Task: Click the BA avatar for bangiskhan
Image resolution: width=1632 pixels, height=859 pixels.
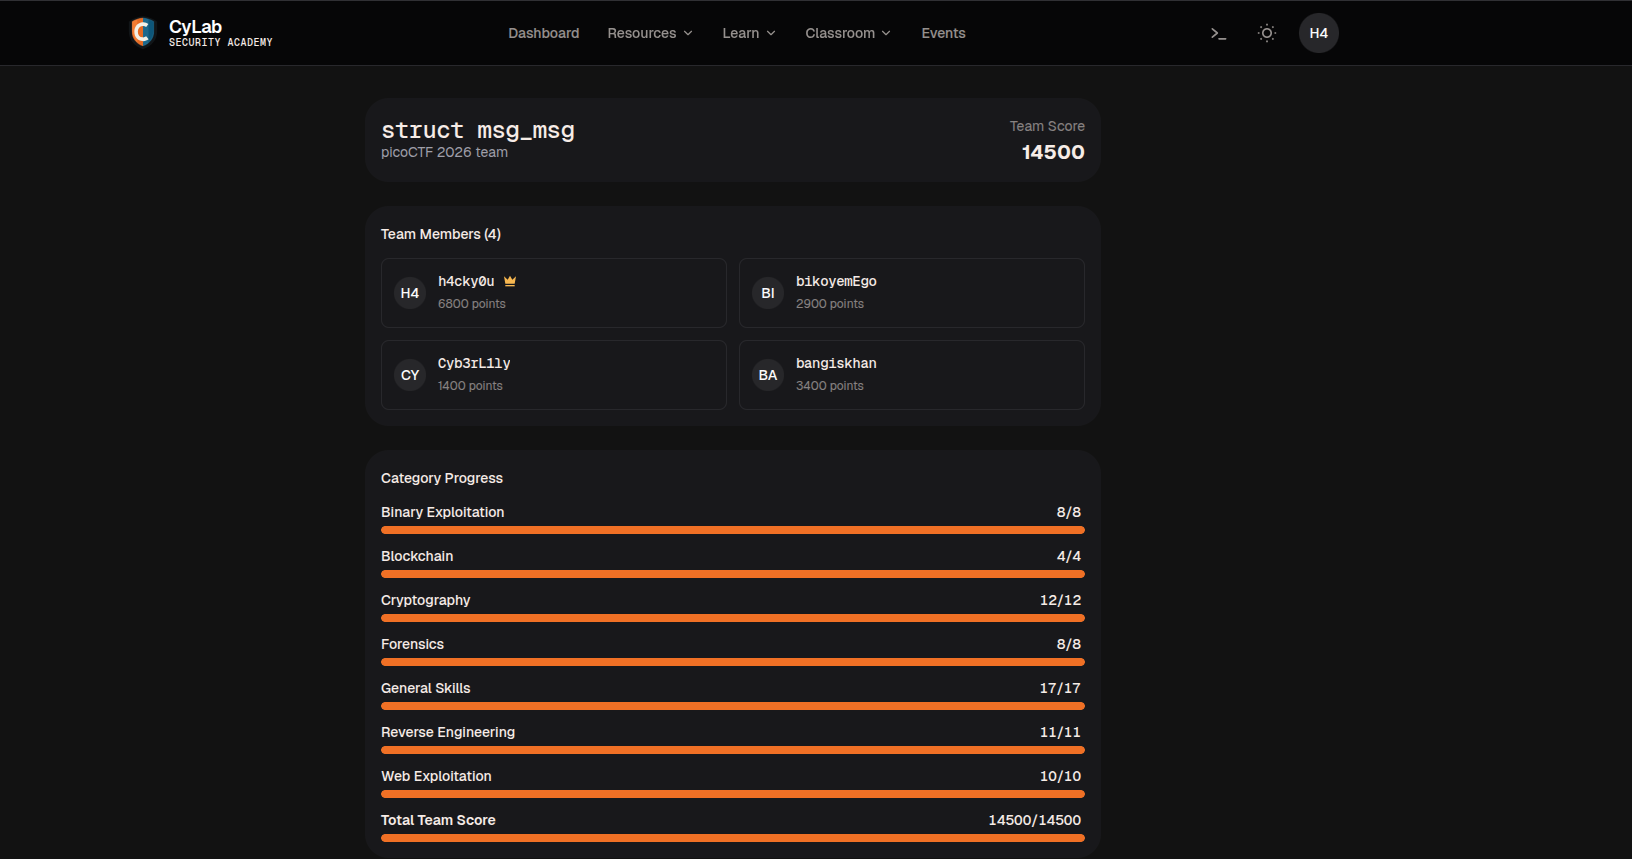Action: [x=768, y=375]
